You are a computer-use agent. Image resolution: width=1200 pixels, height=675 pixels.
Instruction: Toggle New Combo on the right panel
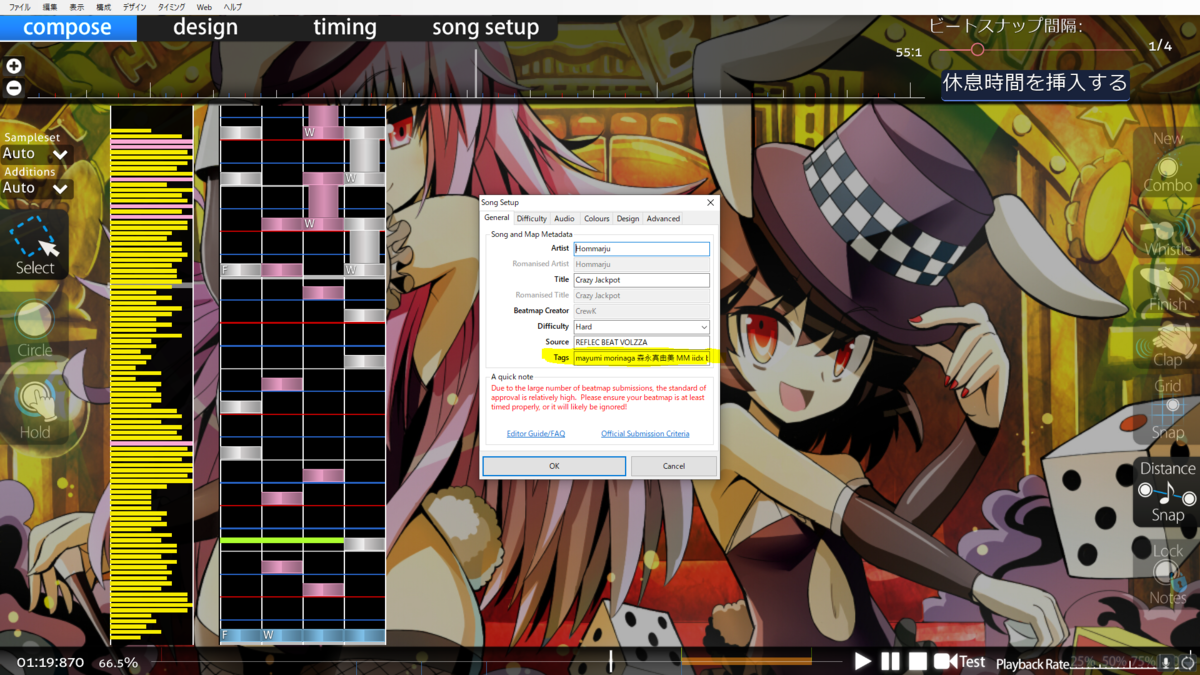click(1167, 162)
